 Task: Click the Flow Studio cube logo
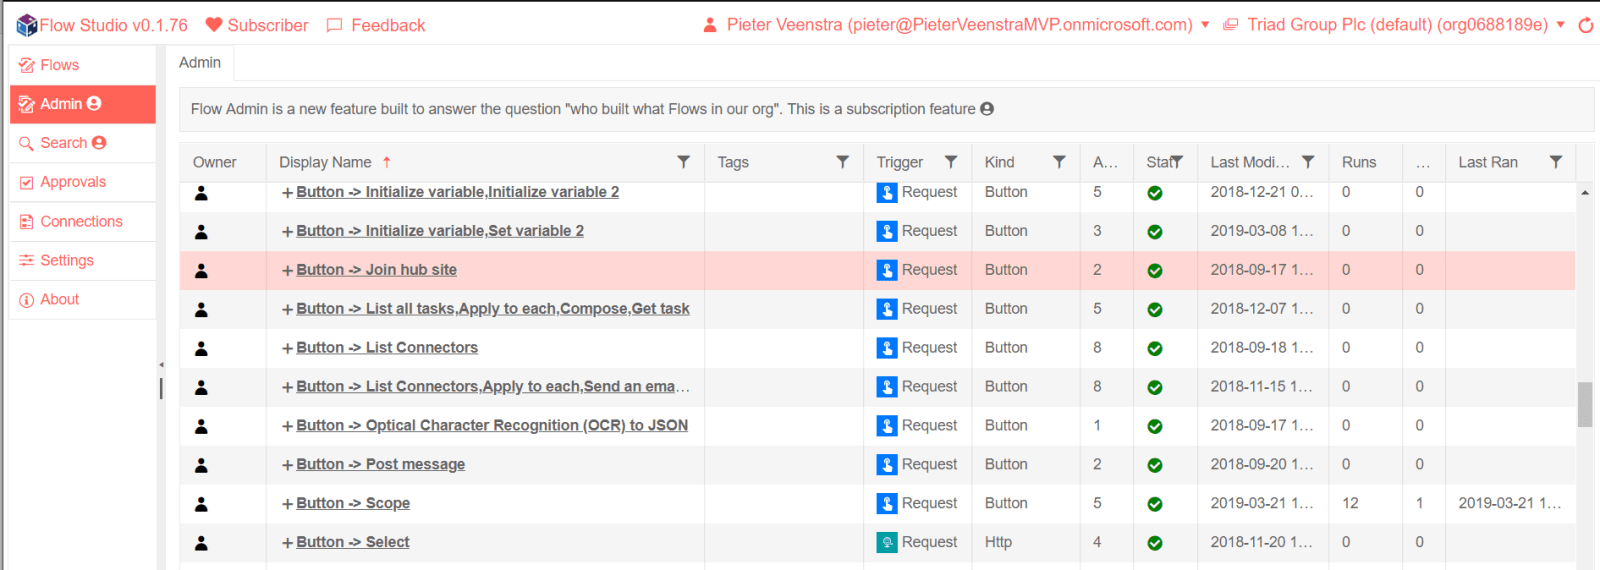tap(27, 25)
